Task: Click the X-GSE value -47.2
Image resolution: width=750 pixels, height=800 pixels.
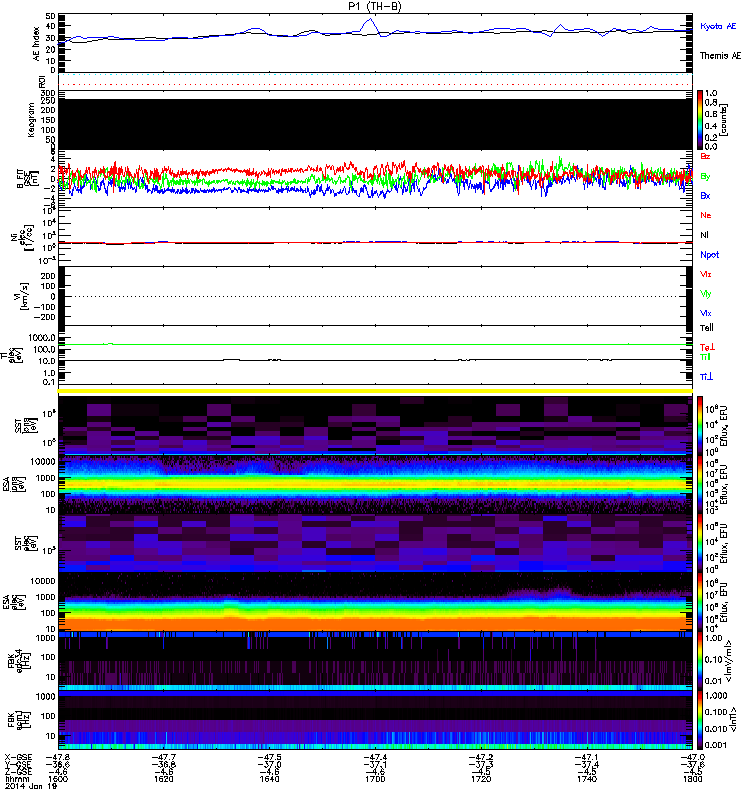Action: pos(481,758)
